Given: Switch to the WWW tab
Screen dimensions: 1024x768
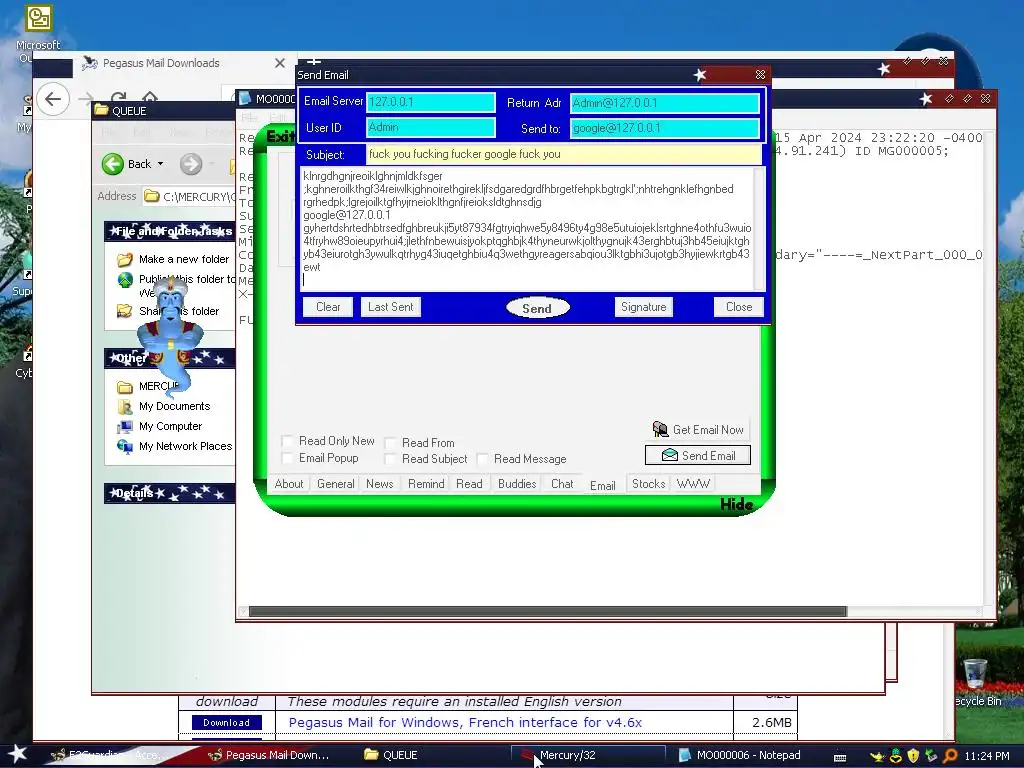Looking at the screenshot, I should tap(693, 484).
